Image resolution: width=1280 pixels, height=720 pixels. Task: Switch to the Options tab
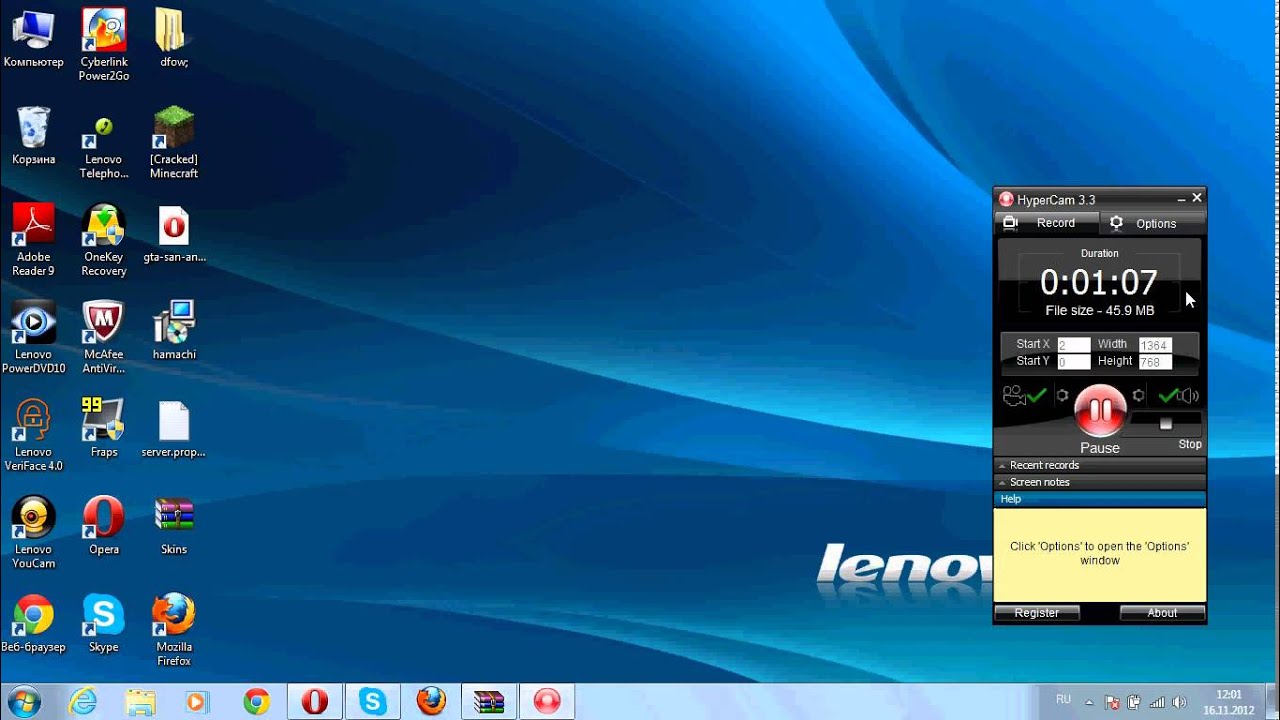pyautogui.click(x=1153, y=223)
